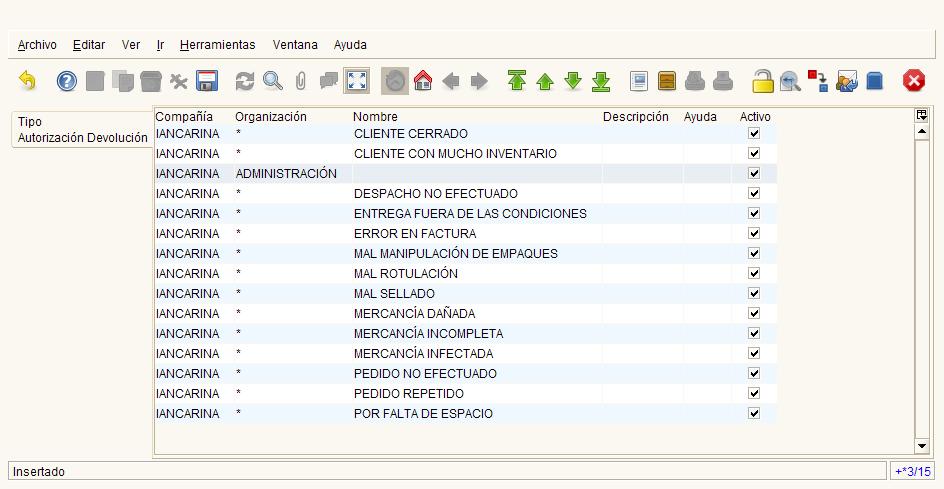Toggle Activo checkbox in ADMINISTRACIÓN row

[754, 173]
